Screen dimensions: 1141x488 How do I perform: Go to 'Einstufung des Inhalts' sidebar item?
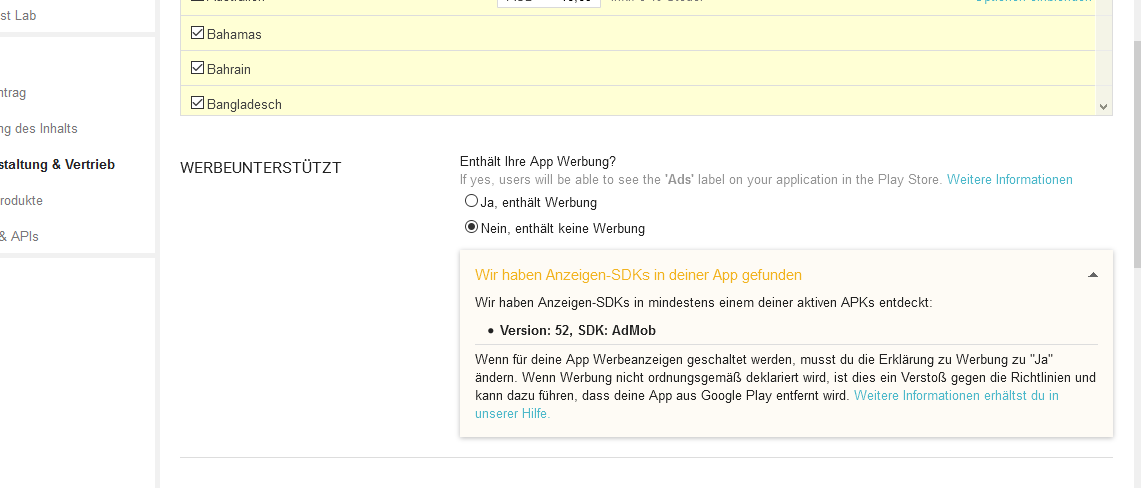pos(39,129)
